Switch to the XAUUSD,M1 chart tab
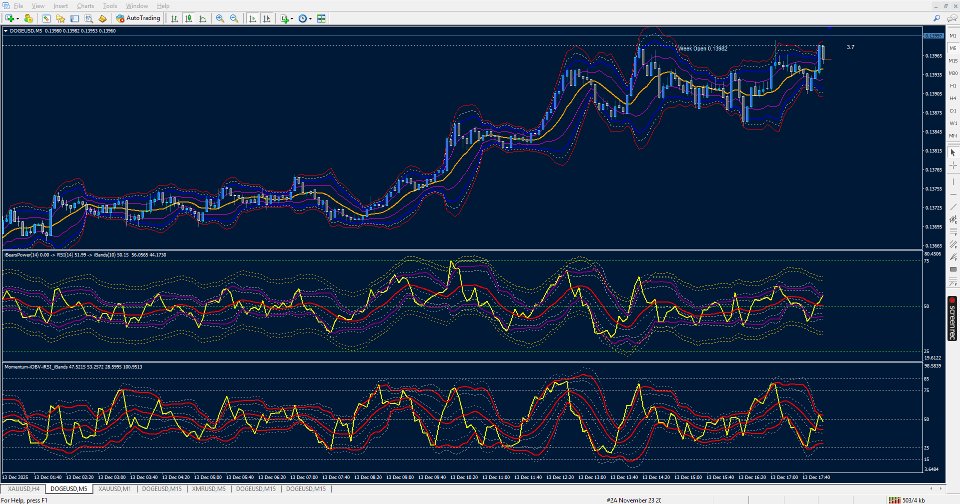This screenshot has width=960, height=504. point(114,489)
